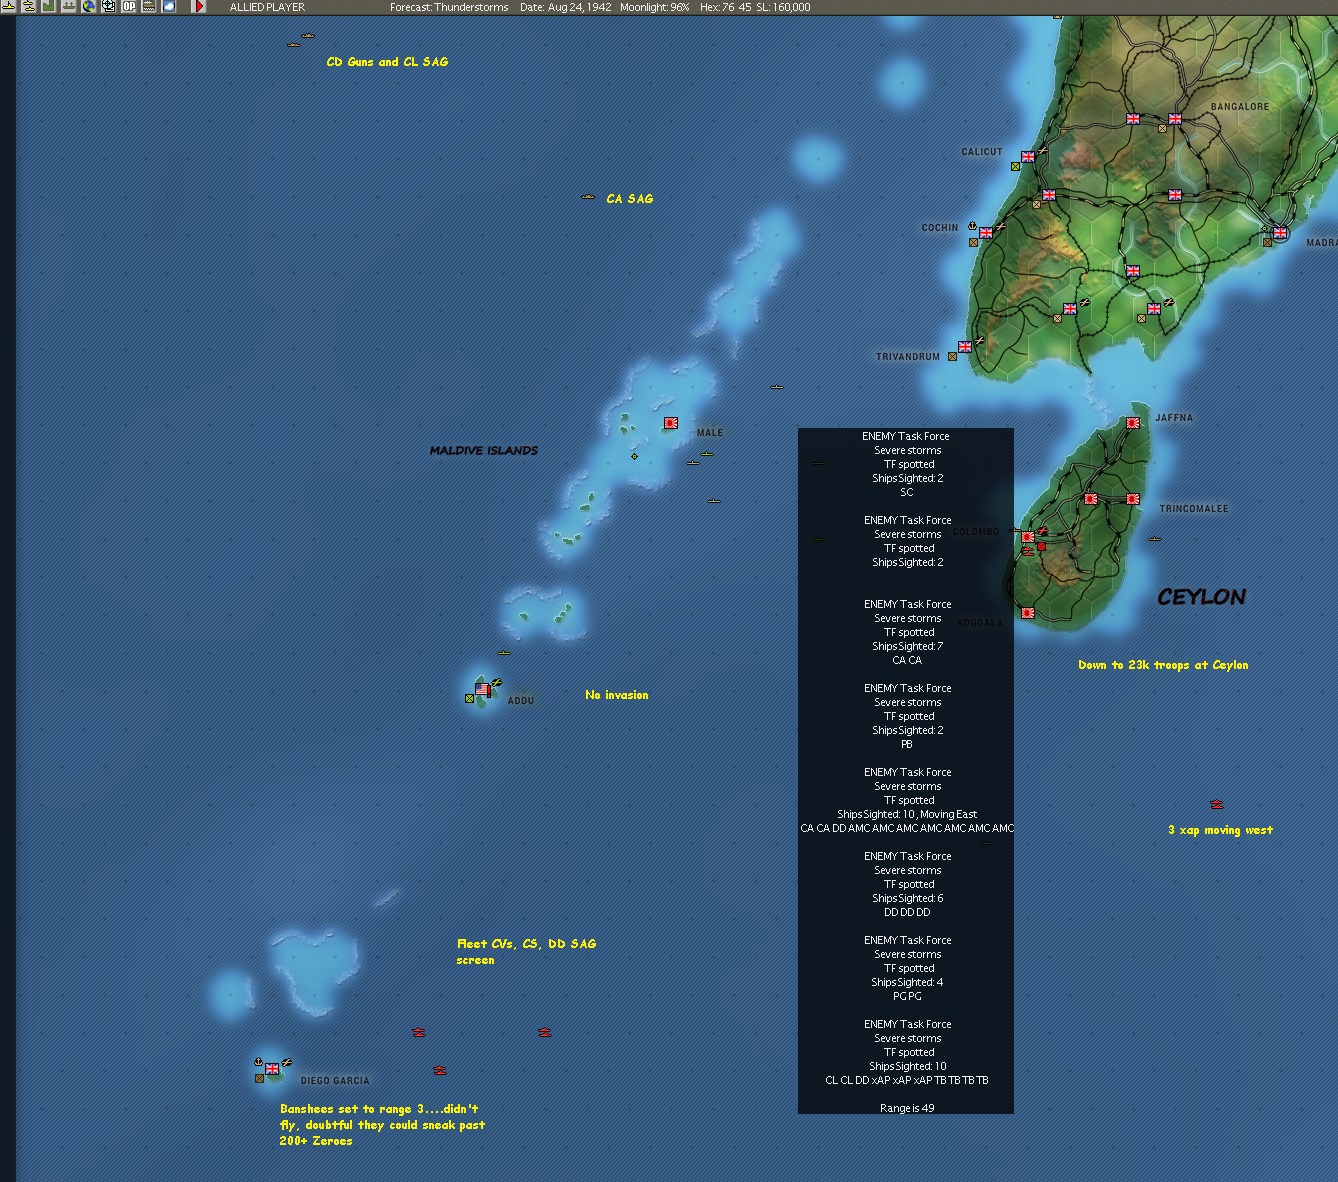Click the airfield icon at Addu
The height and width of the screenshot is (1182, 1338).
point(497,683)
